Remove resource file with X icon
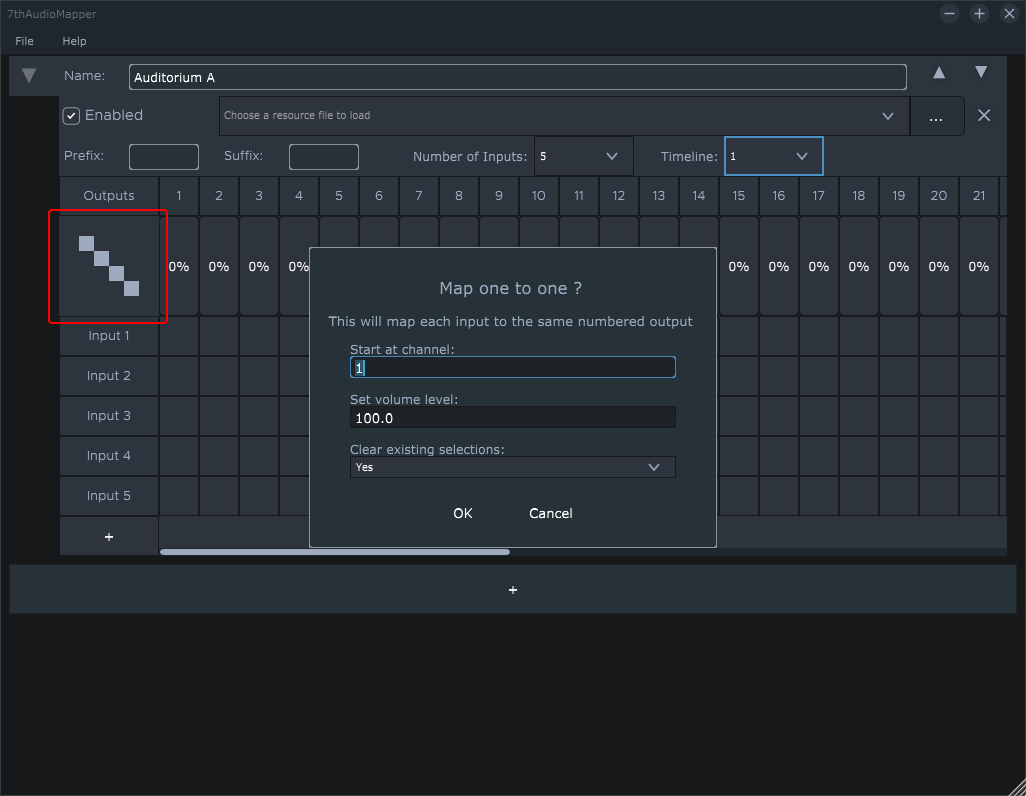The image size is (1026, 796). (x=983, y=116)
